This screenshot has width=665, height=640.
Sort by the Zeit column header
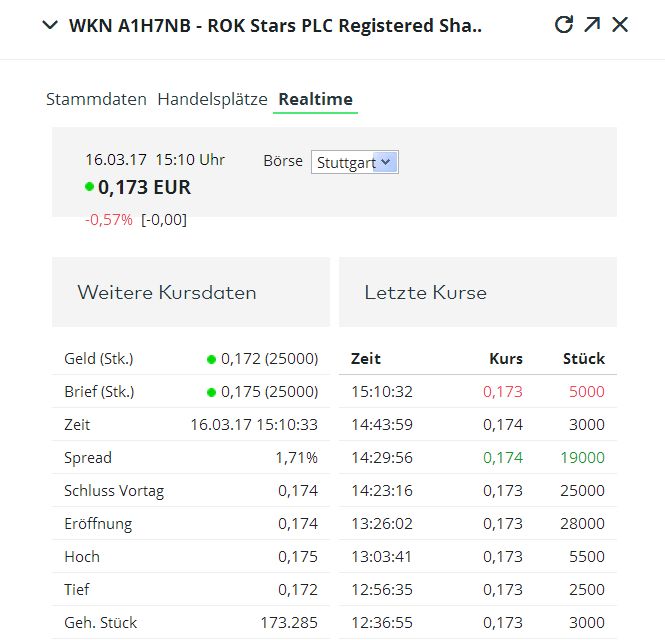click(366, 359)
